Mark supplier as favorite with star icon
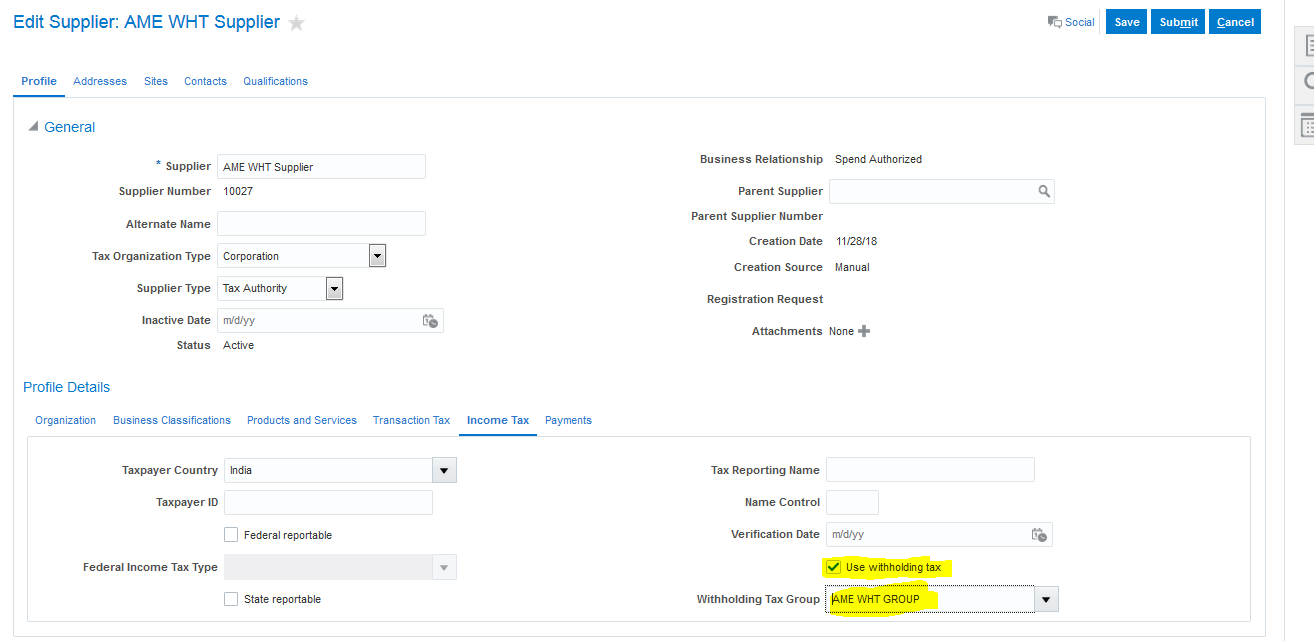 coord(297,23)
